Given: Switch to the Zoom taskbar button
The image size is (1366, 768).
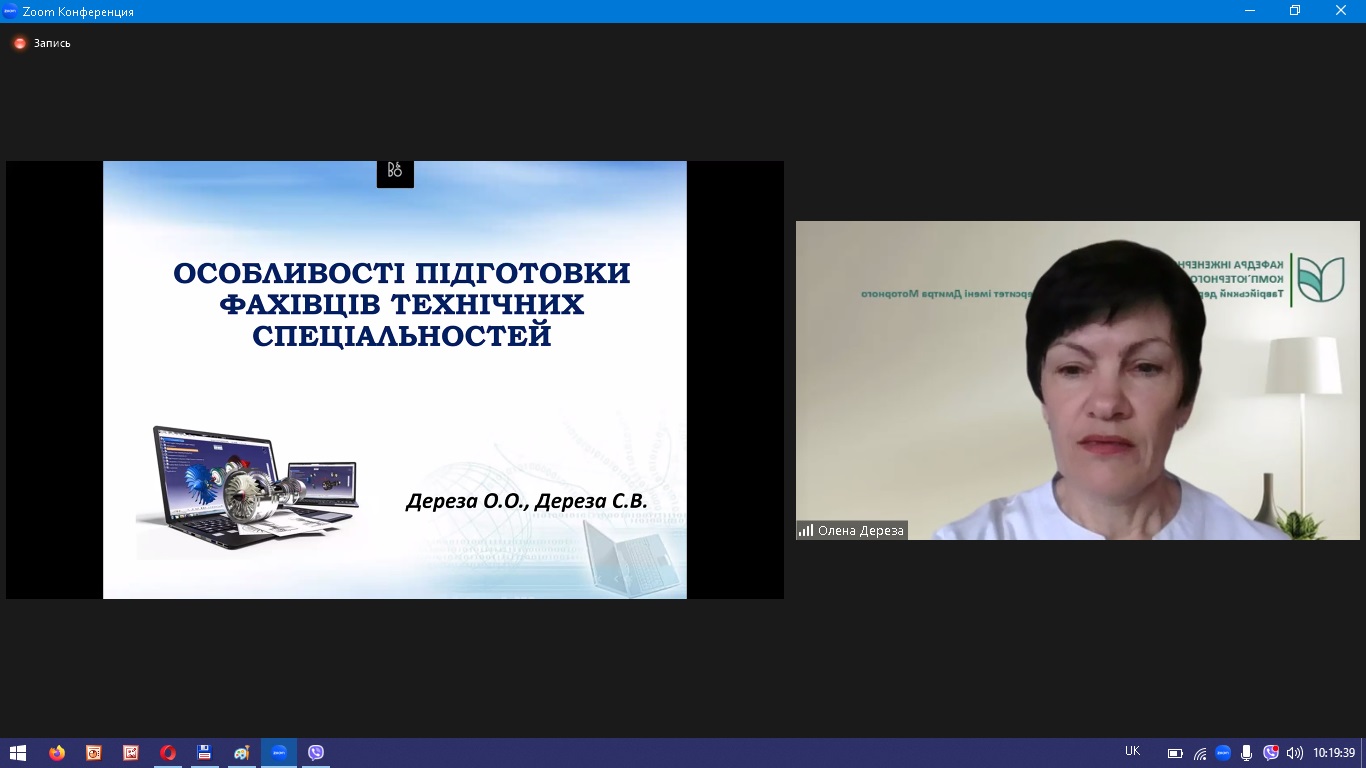Looking at the screenshot, I should 279,753.
